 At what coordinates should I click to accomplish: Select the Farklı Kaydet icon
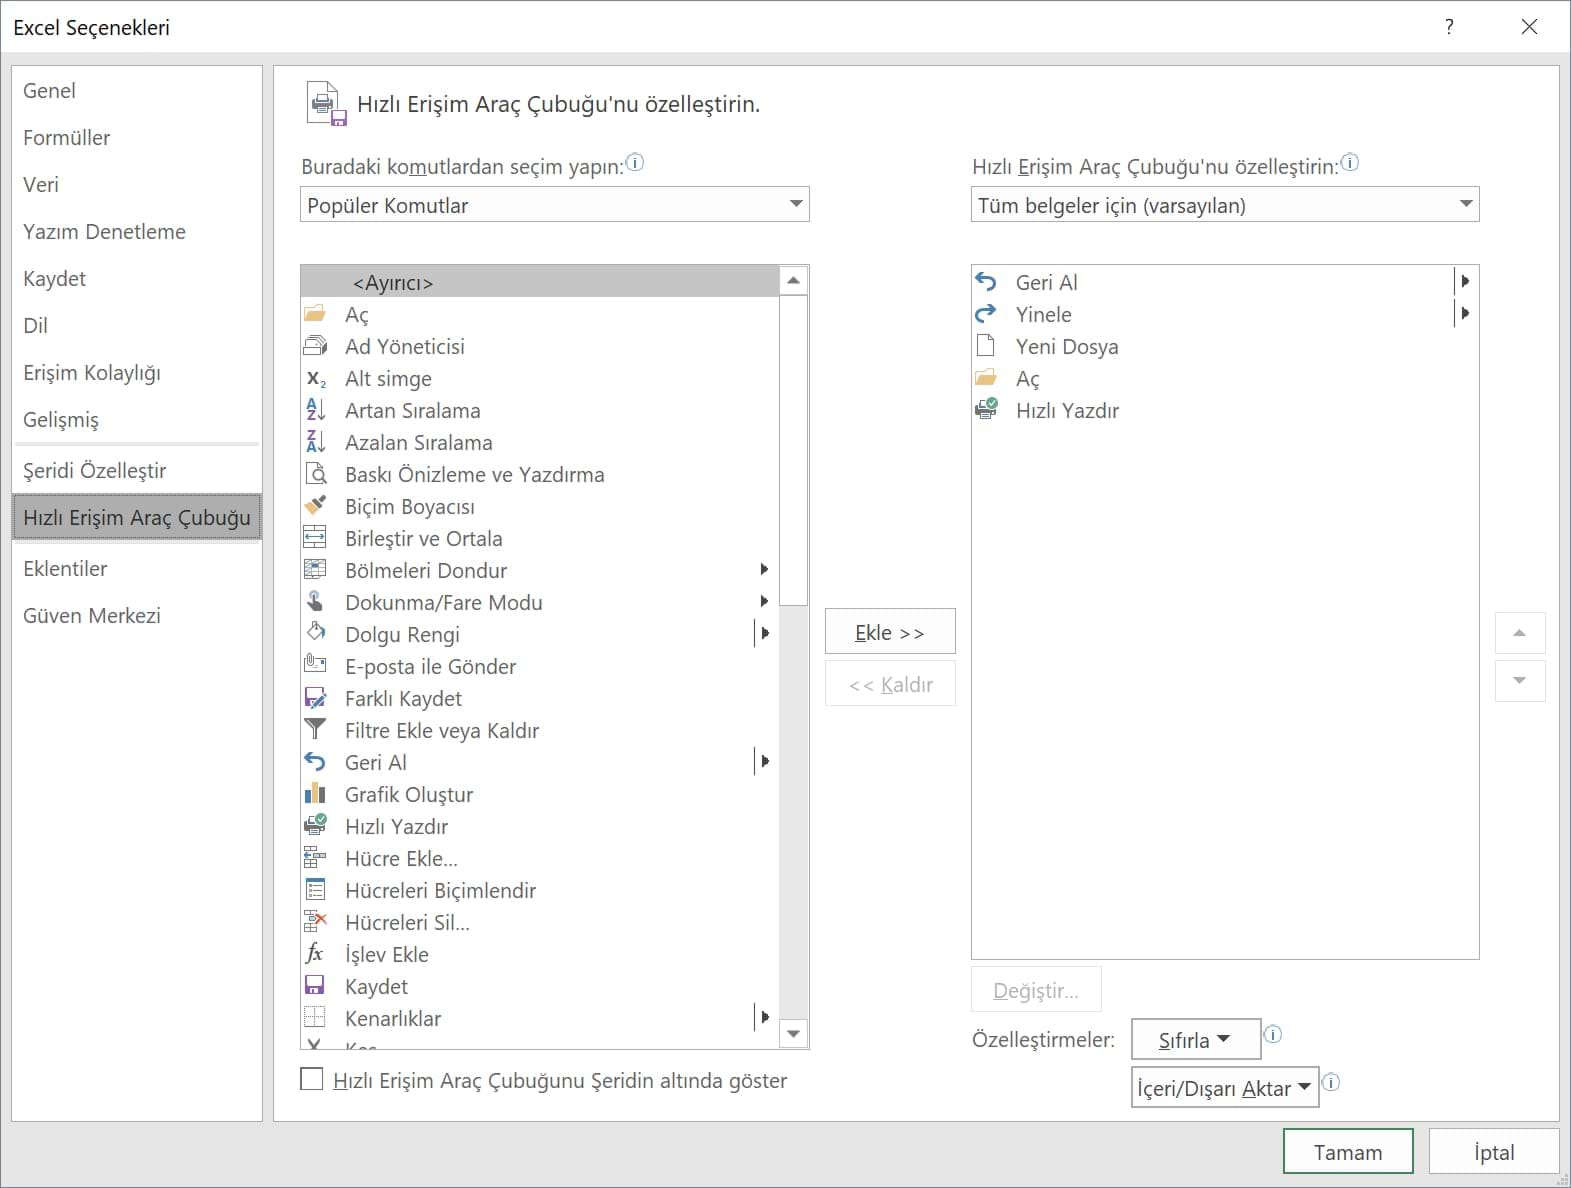click(x=315, y=698)
